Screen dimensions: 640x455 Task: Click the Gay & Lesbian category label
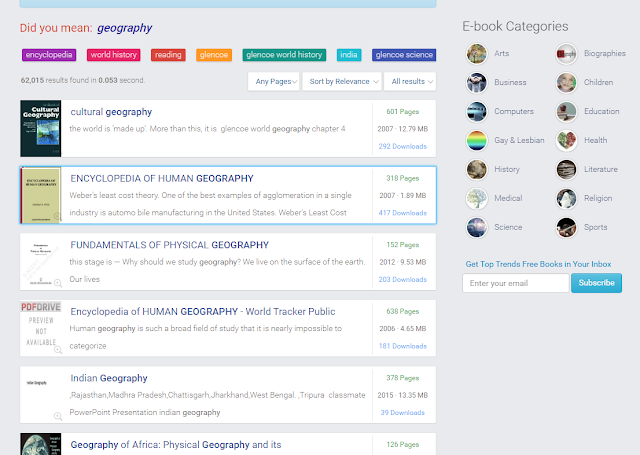coord(519,140)
